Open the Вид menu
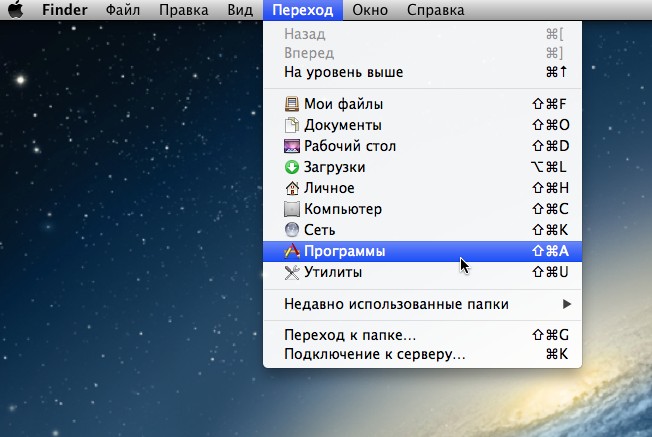This screenshot has width=652, height=437. click(x=240, y=10)
